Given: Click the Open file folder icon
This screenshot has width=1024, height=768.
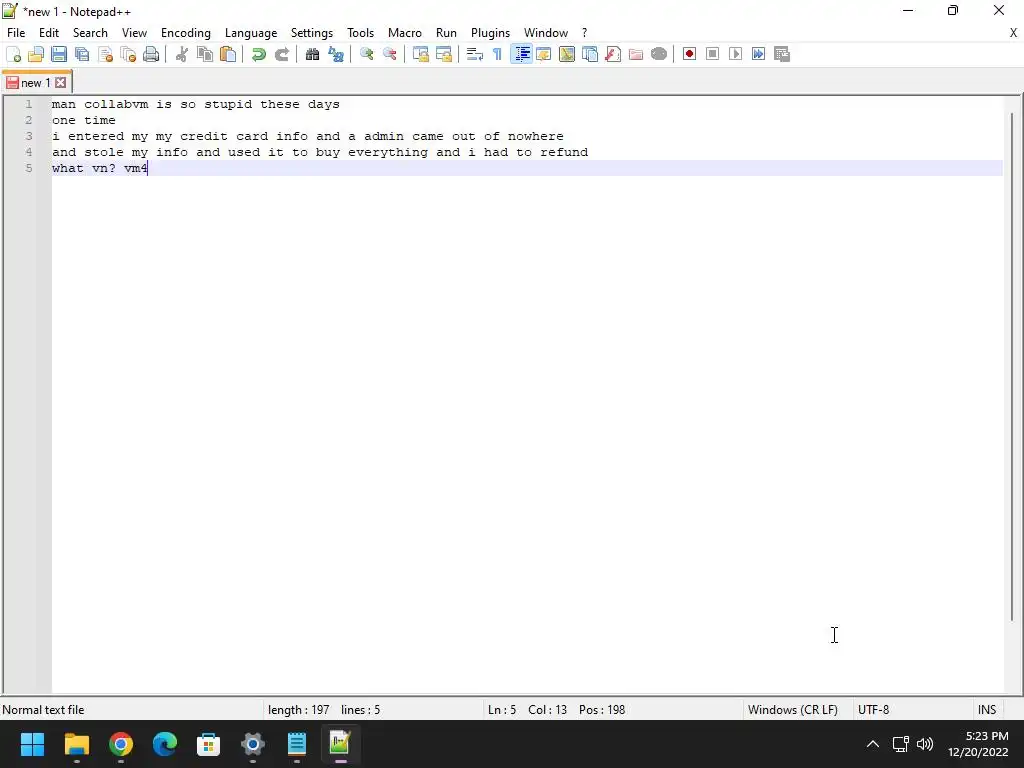Looking at the screenshot, I should point(36,54).
